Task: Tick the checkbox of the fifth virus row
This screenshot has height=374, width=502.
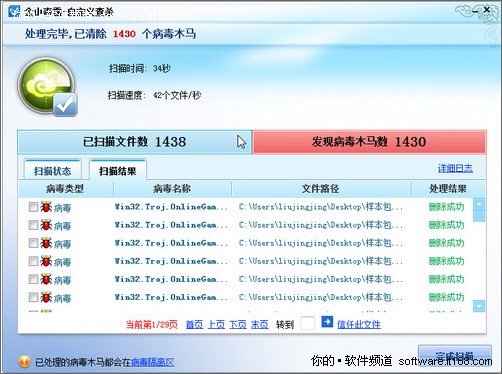Action: pos(33,279)
